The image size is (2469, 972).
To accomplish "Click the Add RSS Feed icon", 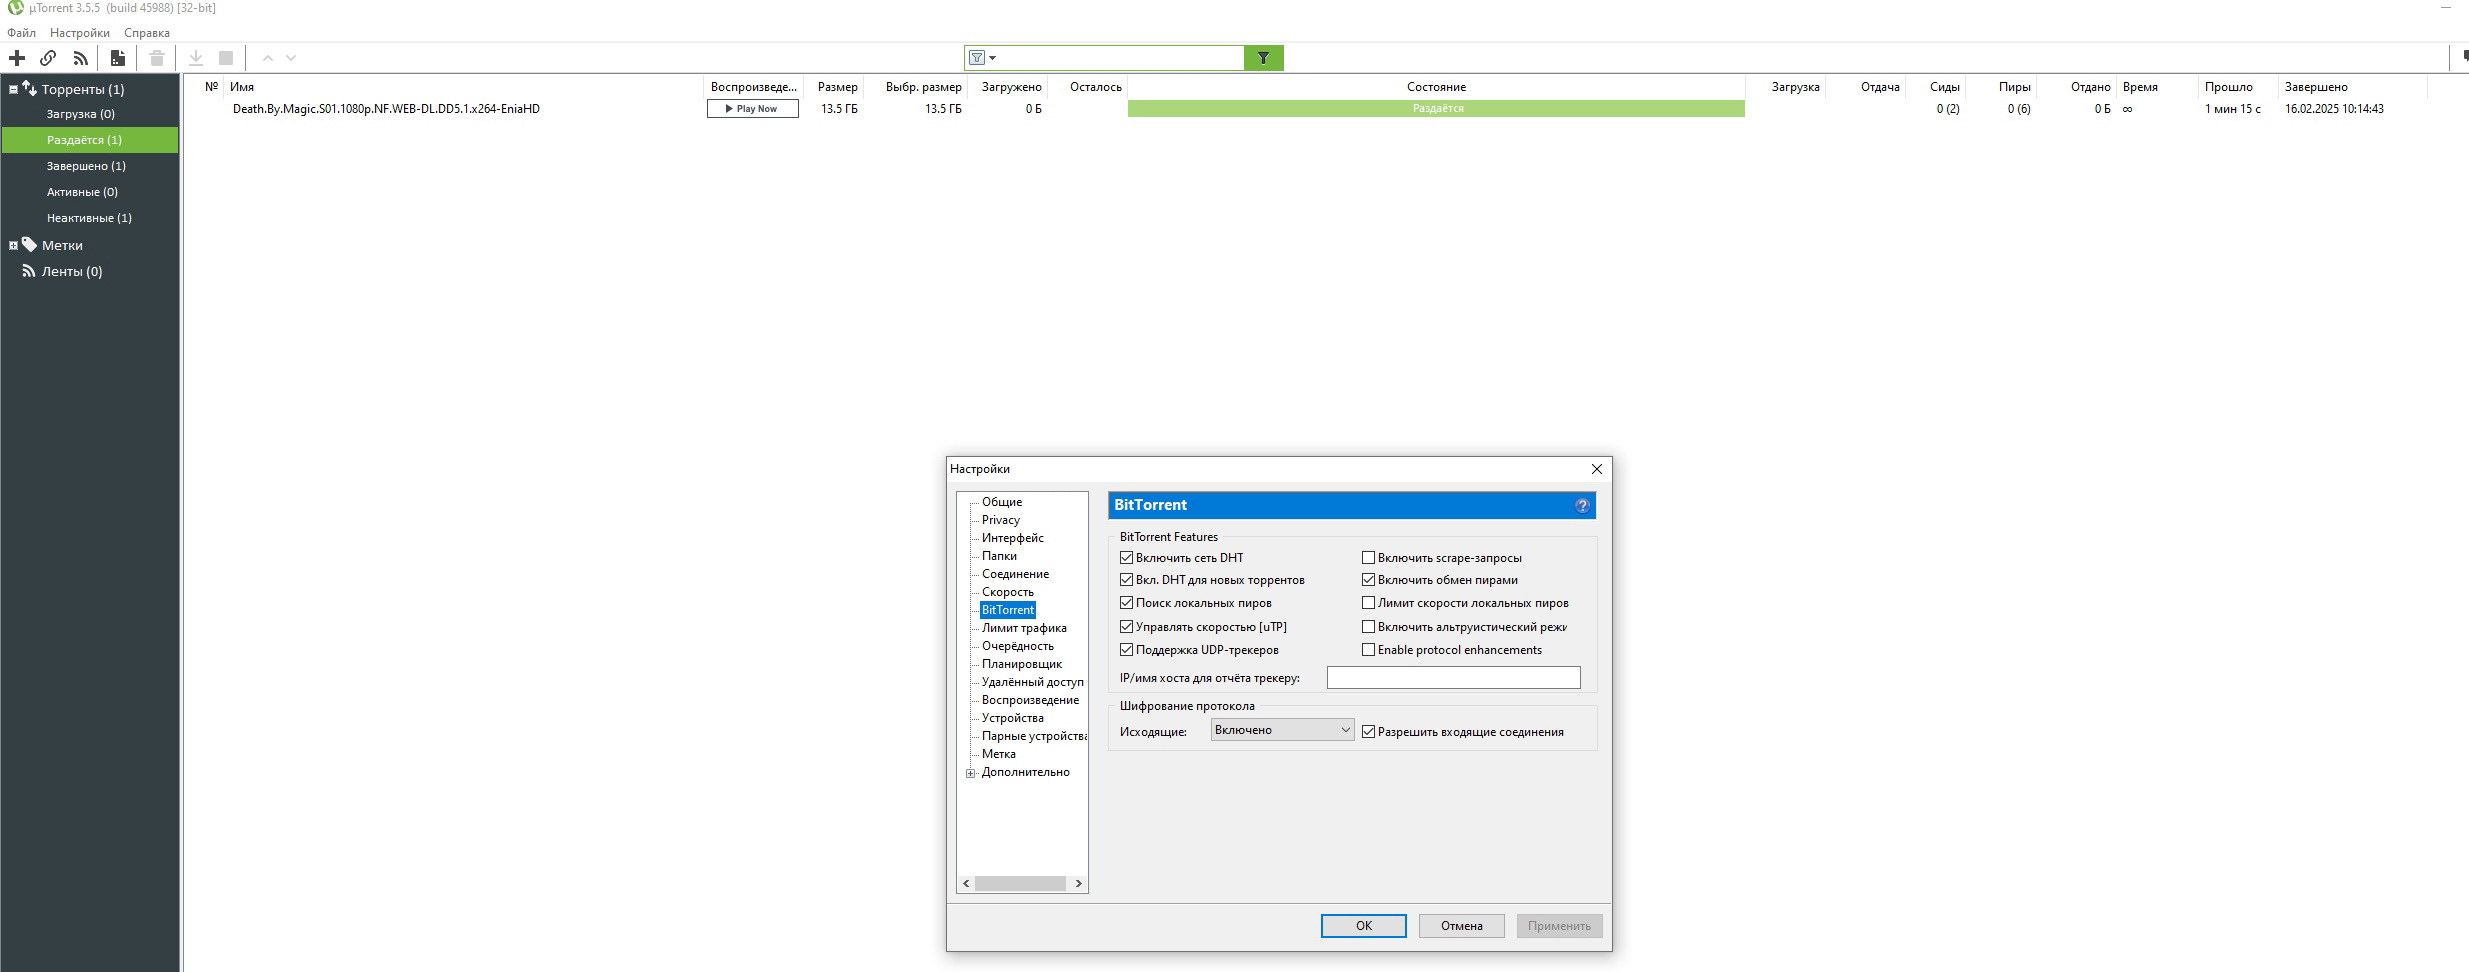I will tap(81, 58).
